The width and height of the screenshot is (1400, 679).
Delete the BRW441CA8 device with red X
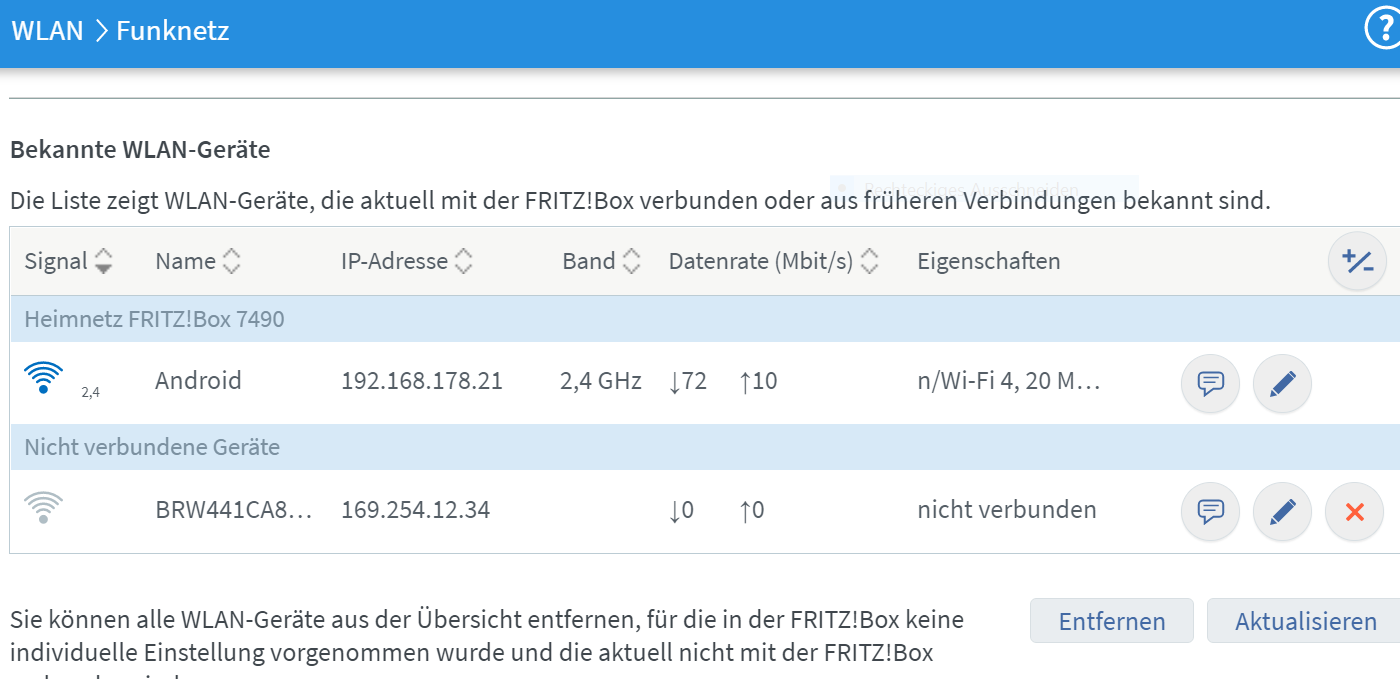[1354, 512]
